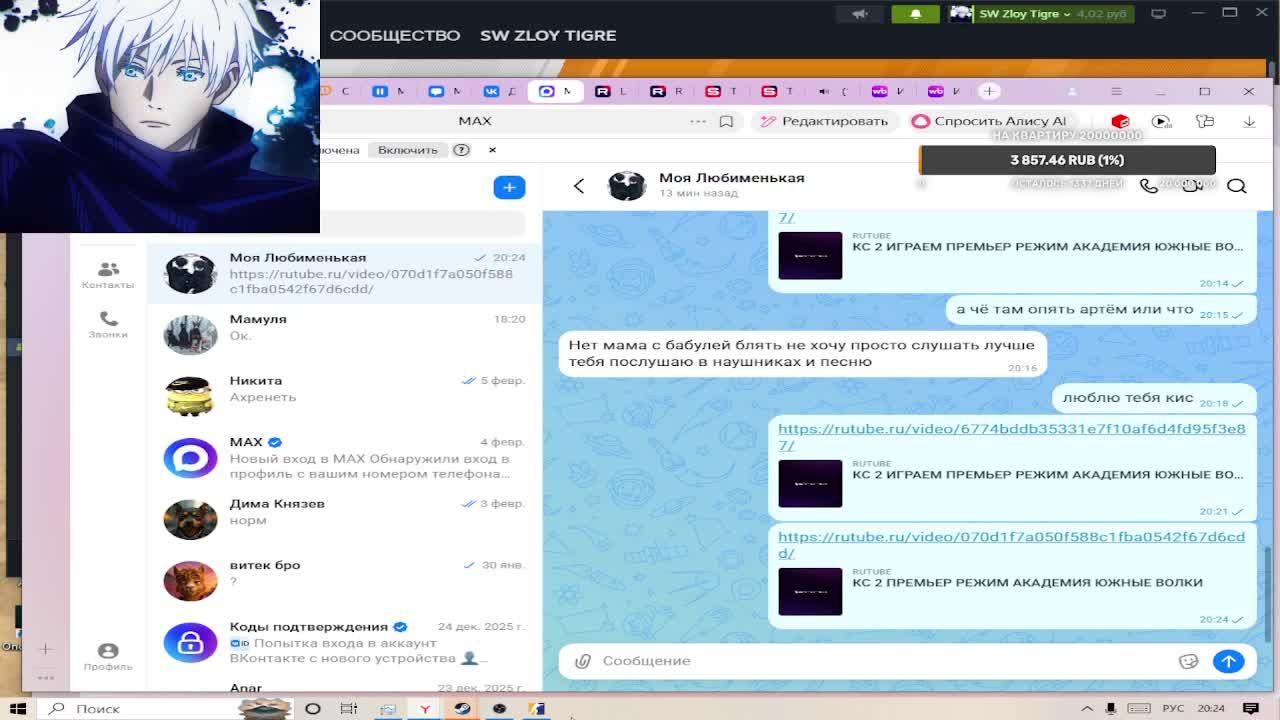This screenshot has width=1280, height=720.
Task: Open Steam Big Picture mode icon
Action: click(x=1159, y=14)
